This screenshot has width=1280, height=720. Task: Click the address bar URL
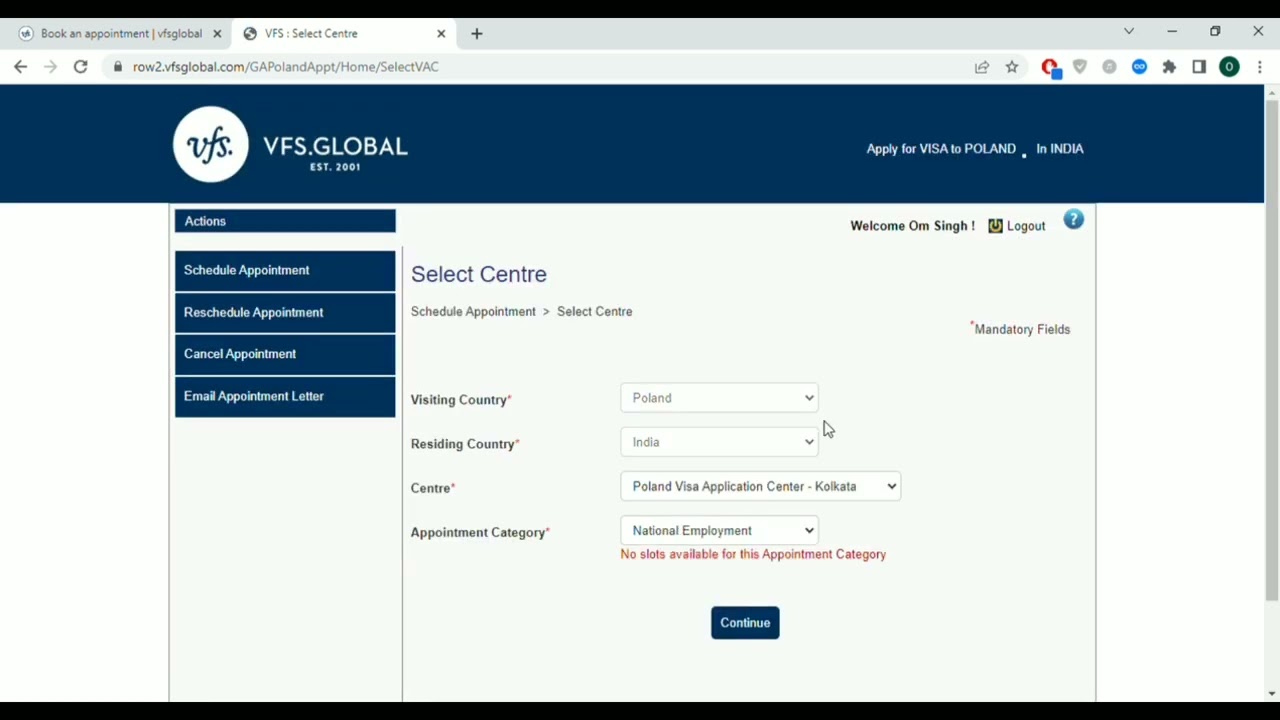tap(286, 67)
